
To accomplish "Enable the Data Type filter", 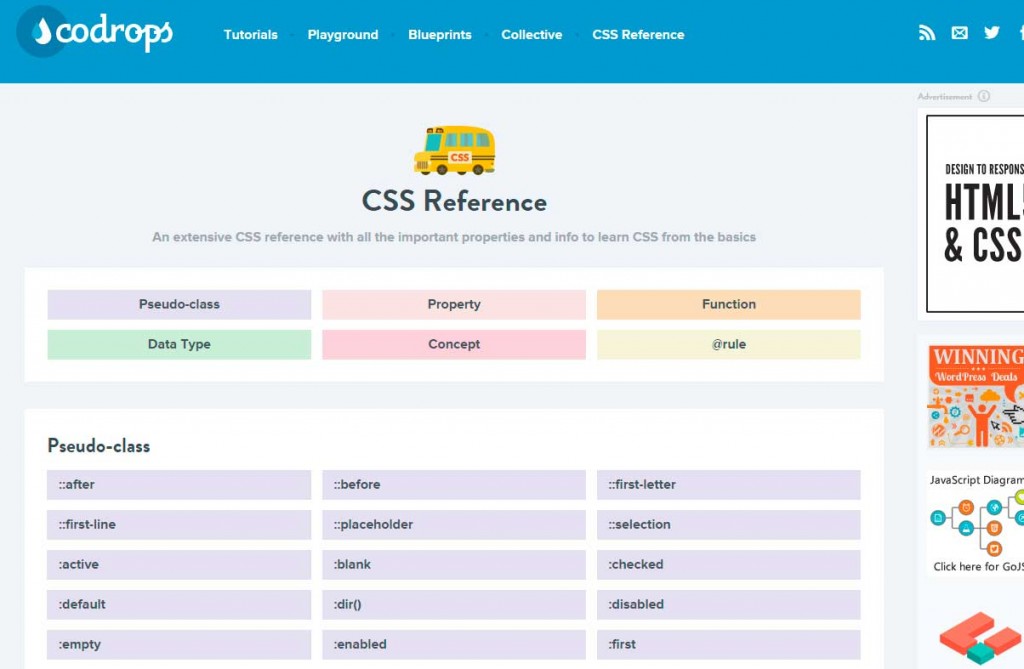I will pos(179,344).
